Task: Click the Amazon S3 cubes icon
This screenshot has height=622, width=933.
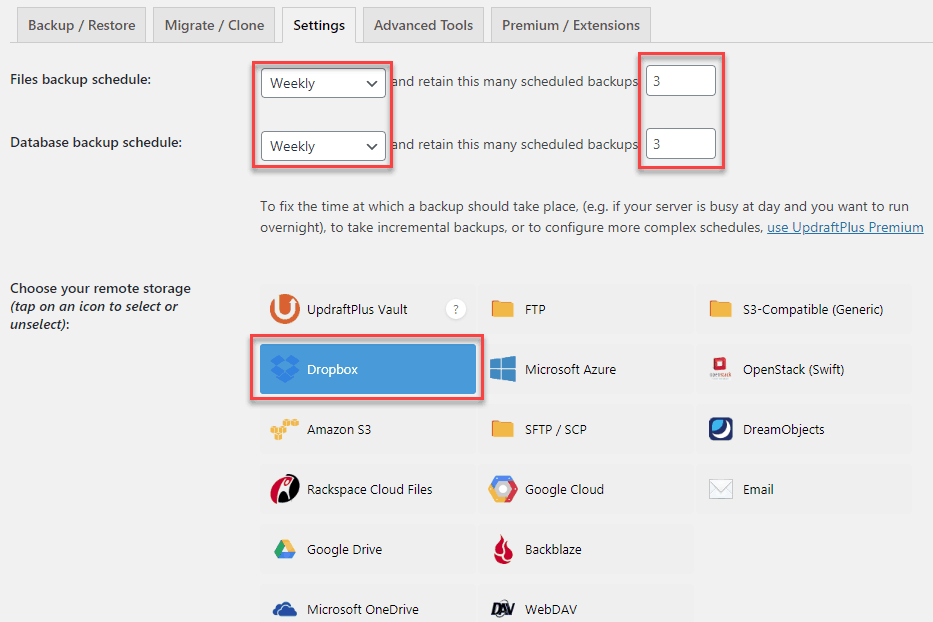Action: [284, 429]
